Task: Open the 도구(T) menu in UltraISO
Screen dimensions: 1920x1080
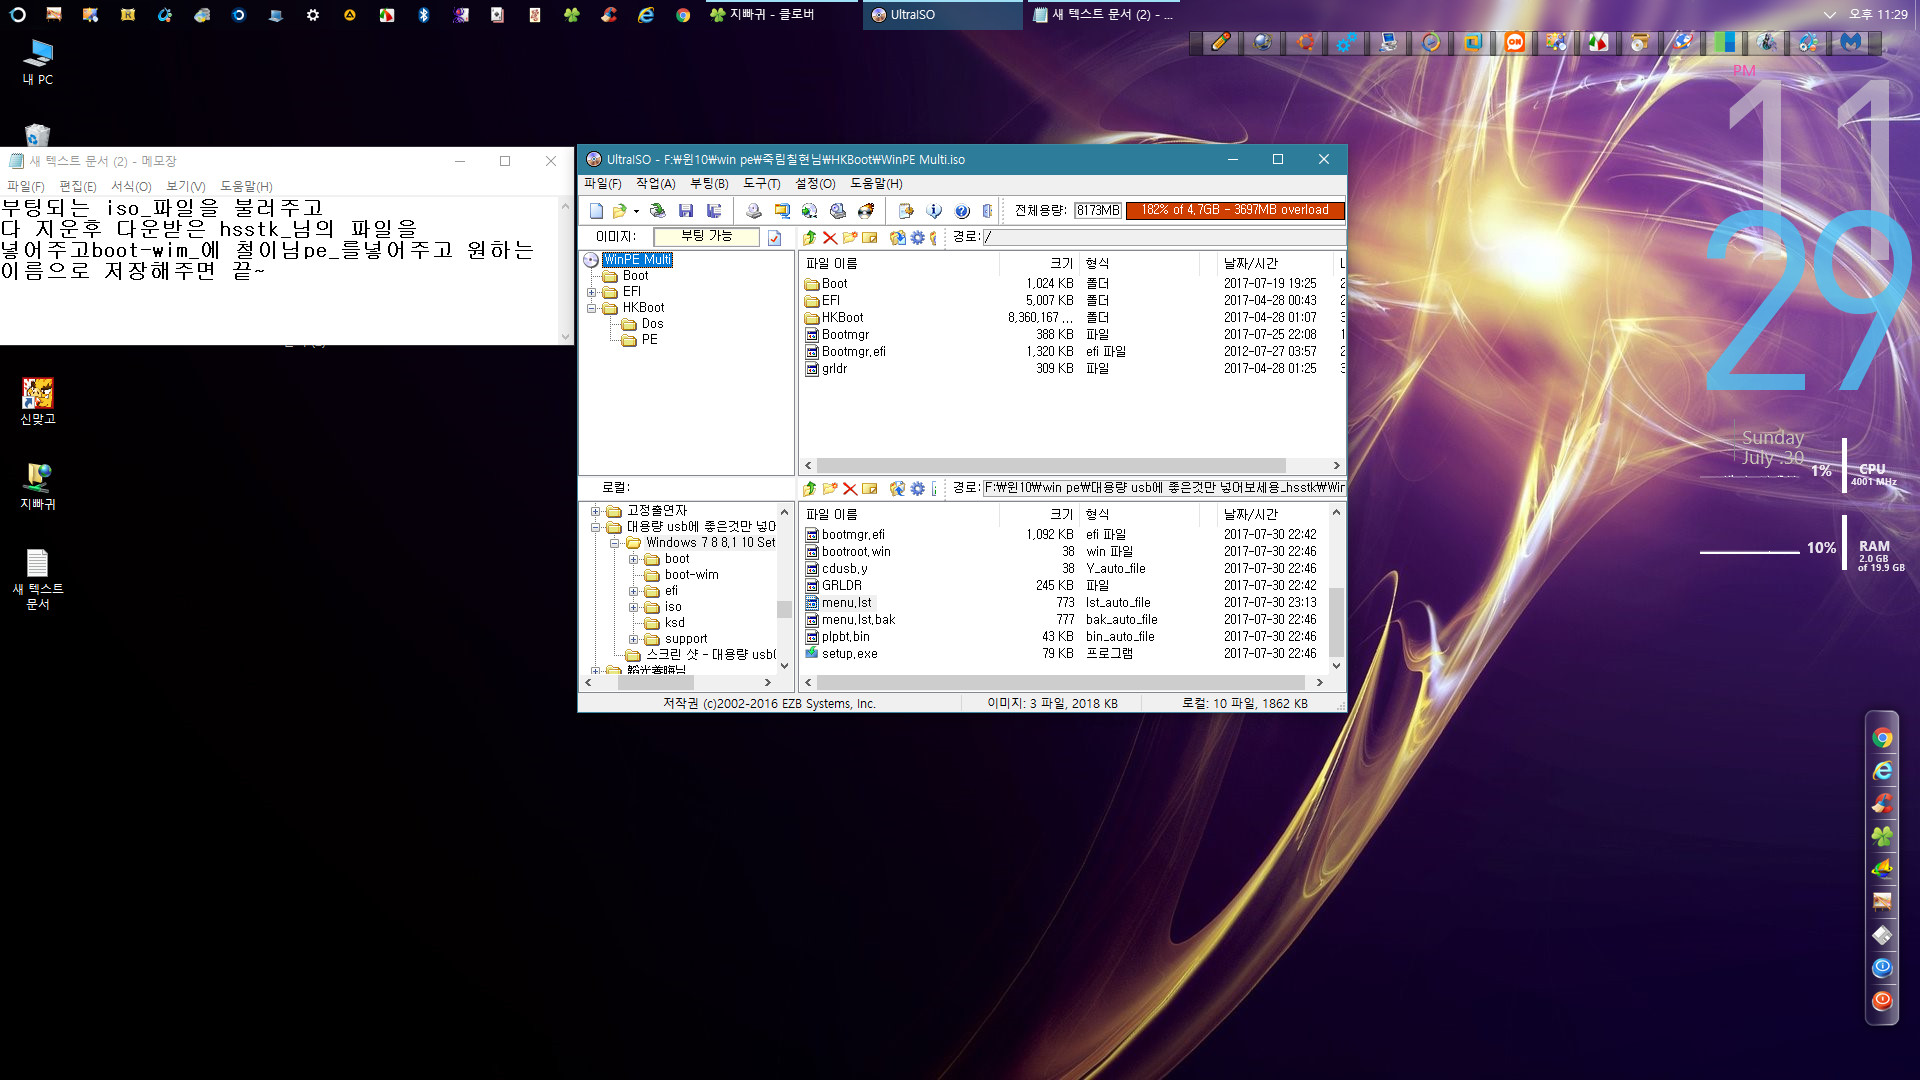Action: 761,184
